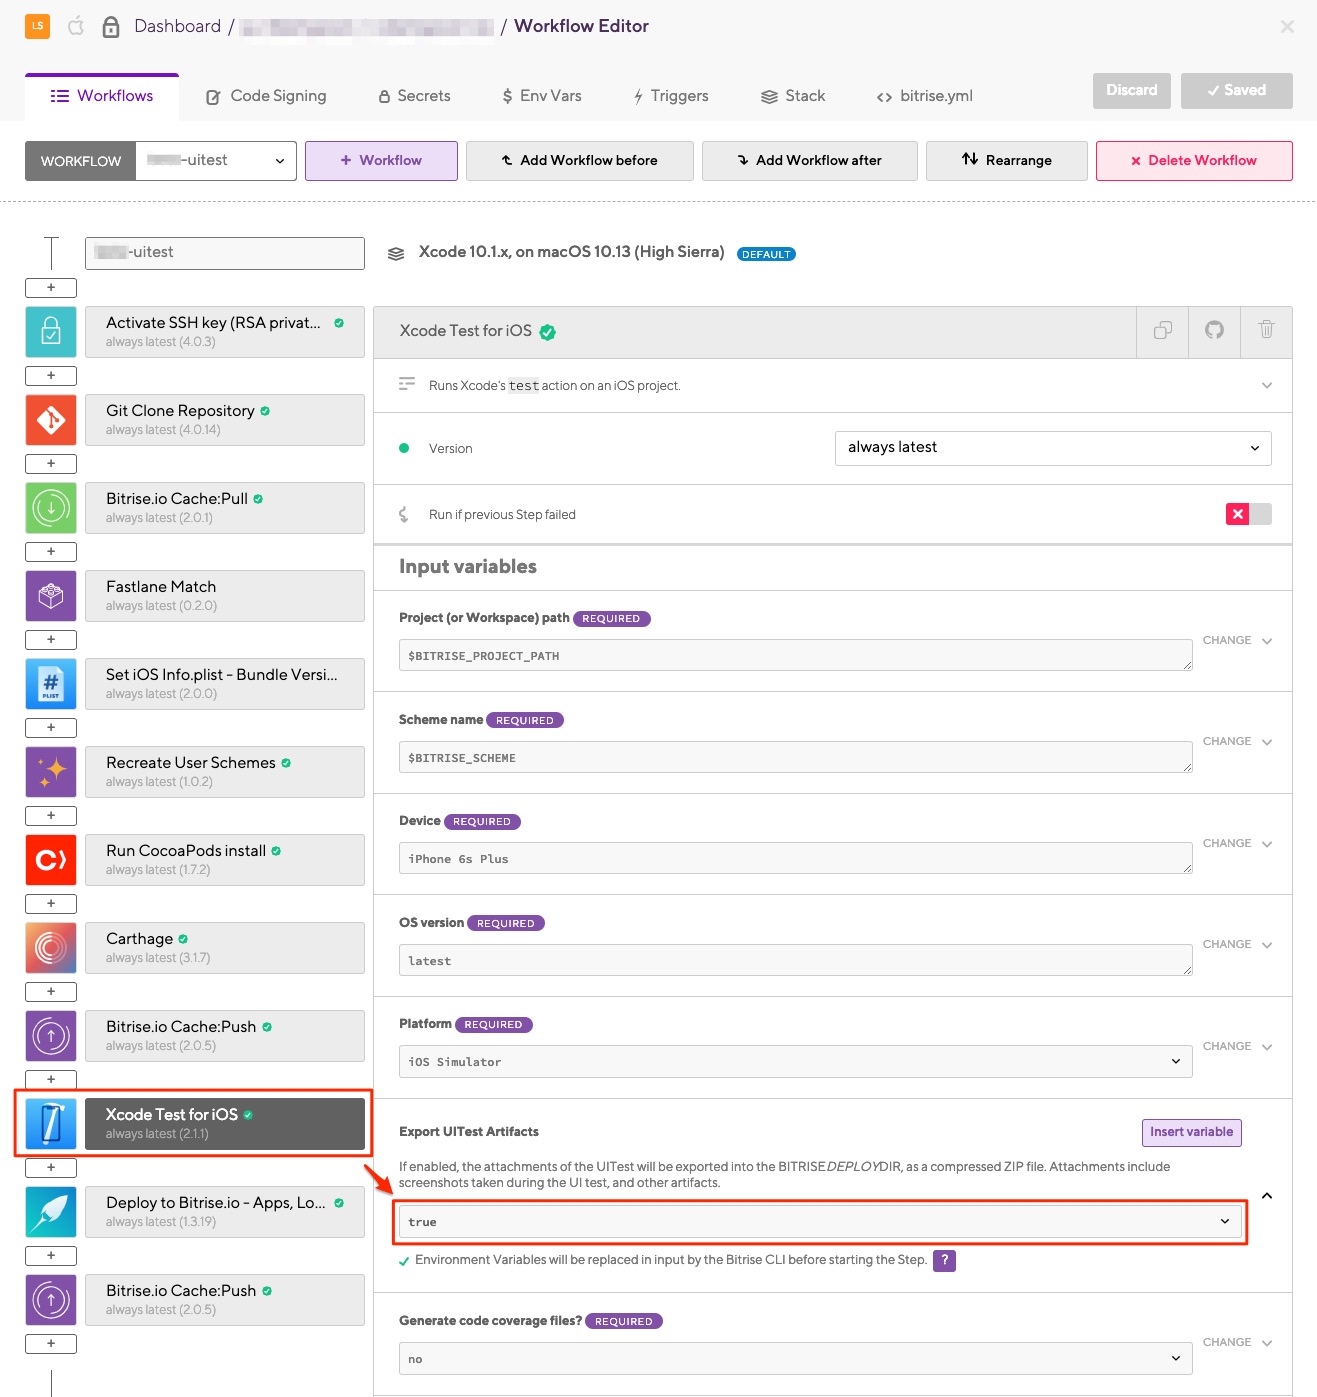Open the Triggers tab
The width and height of the screenshot is (1317, 1397).
670,96
